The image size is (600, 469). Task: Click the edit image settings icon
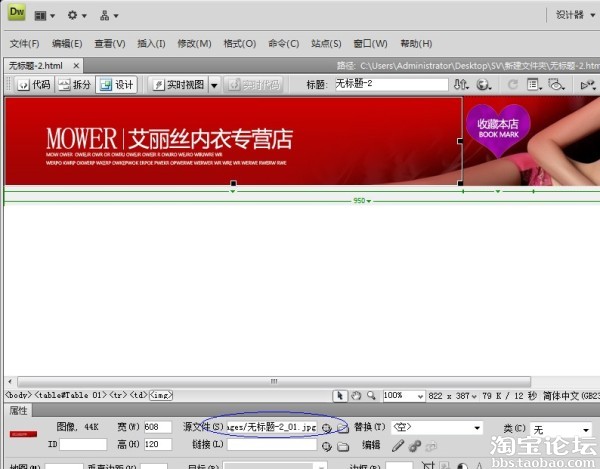(x=414, y=446)
